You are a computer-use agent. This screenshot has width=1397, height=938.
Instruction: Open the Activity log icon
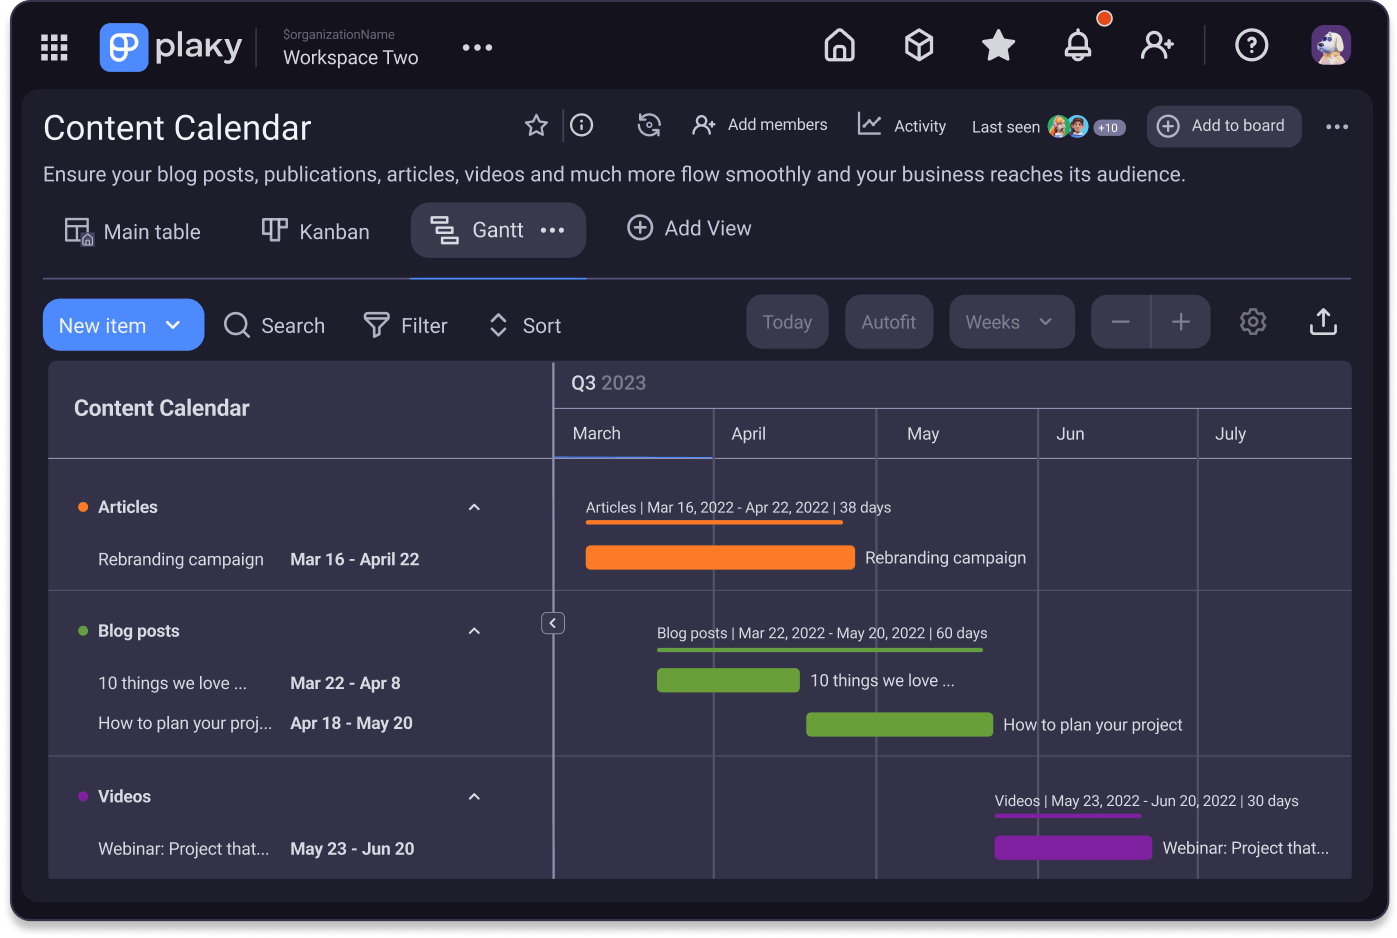tap(868, 124)
